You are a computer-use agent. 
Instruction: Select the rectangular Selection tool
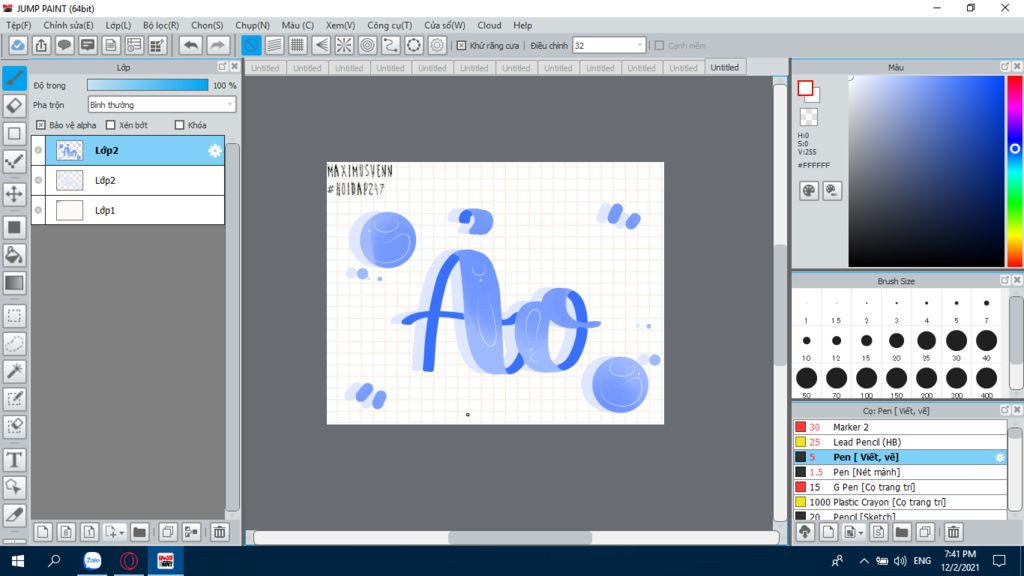(14, 316)
